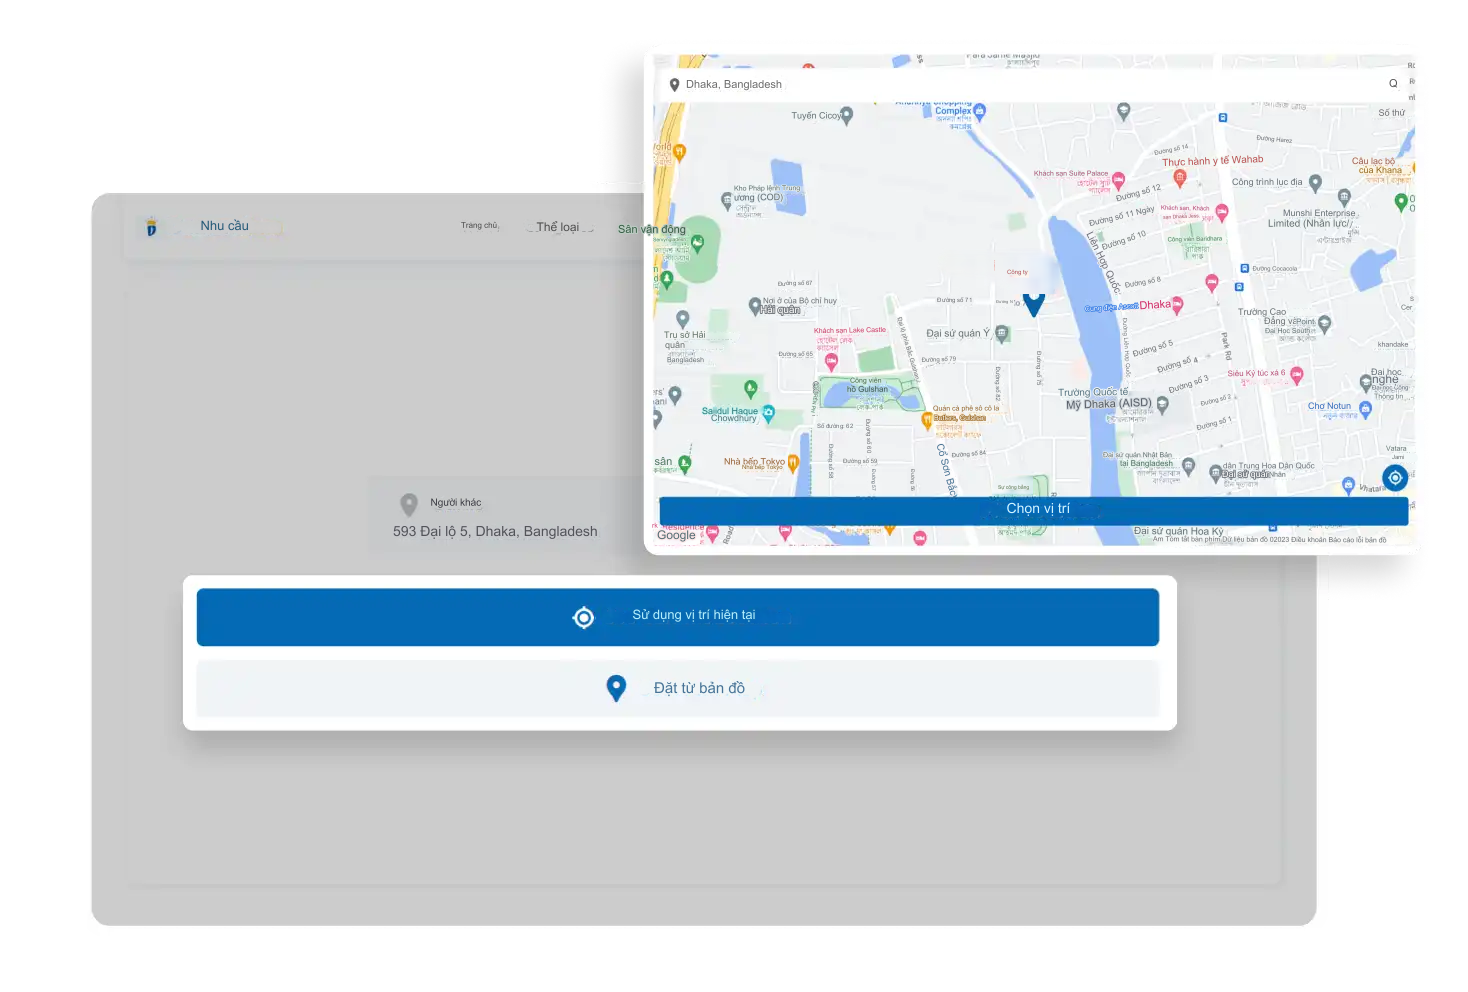Screen dimensions: 1468x992
Task: Click 'Trụ sở Hải quân' map marker
Action: tap(682, 319)
